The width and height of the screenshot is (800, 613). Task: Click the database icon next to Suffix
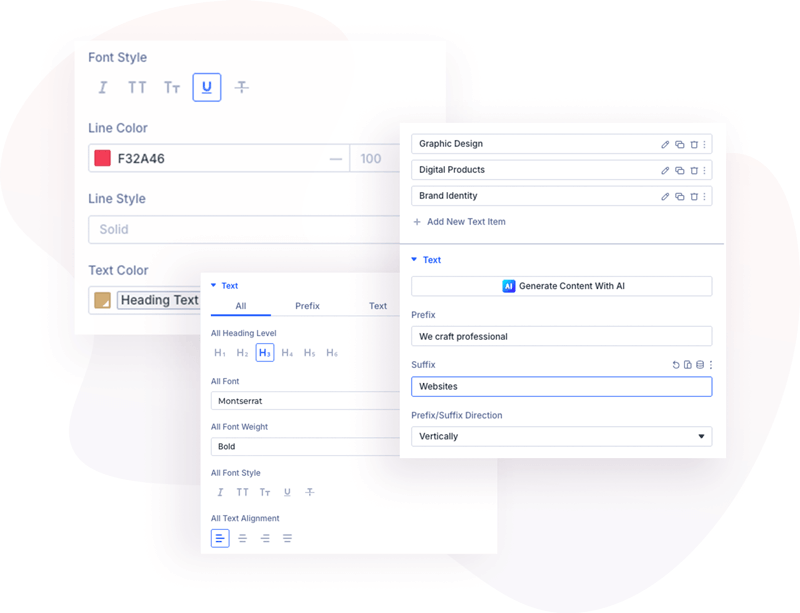pyautogui.click(x=699, y=365)
